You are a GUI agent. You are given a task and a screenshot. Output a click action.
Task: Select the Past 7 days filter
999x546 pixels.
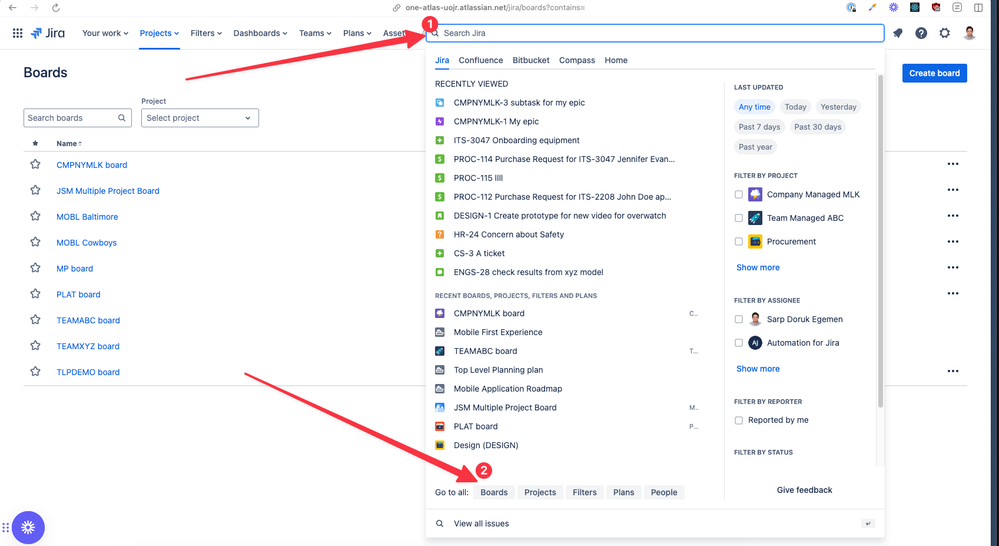click(759, 127)
